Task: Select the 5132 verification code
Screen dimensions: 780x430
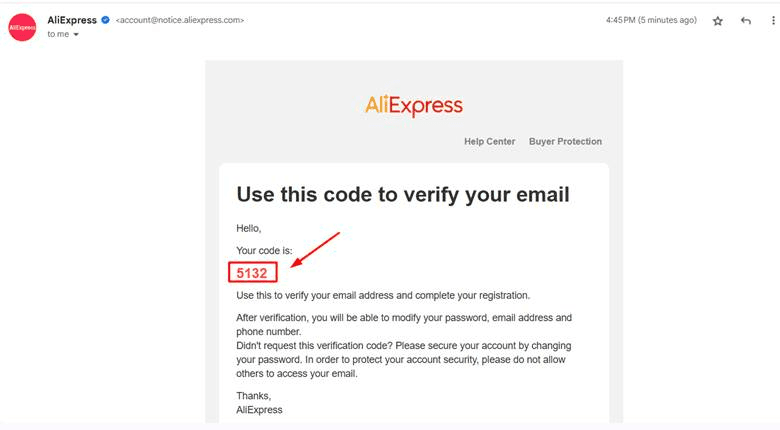Action: click(x=252, y=273)
